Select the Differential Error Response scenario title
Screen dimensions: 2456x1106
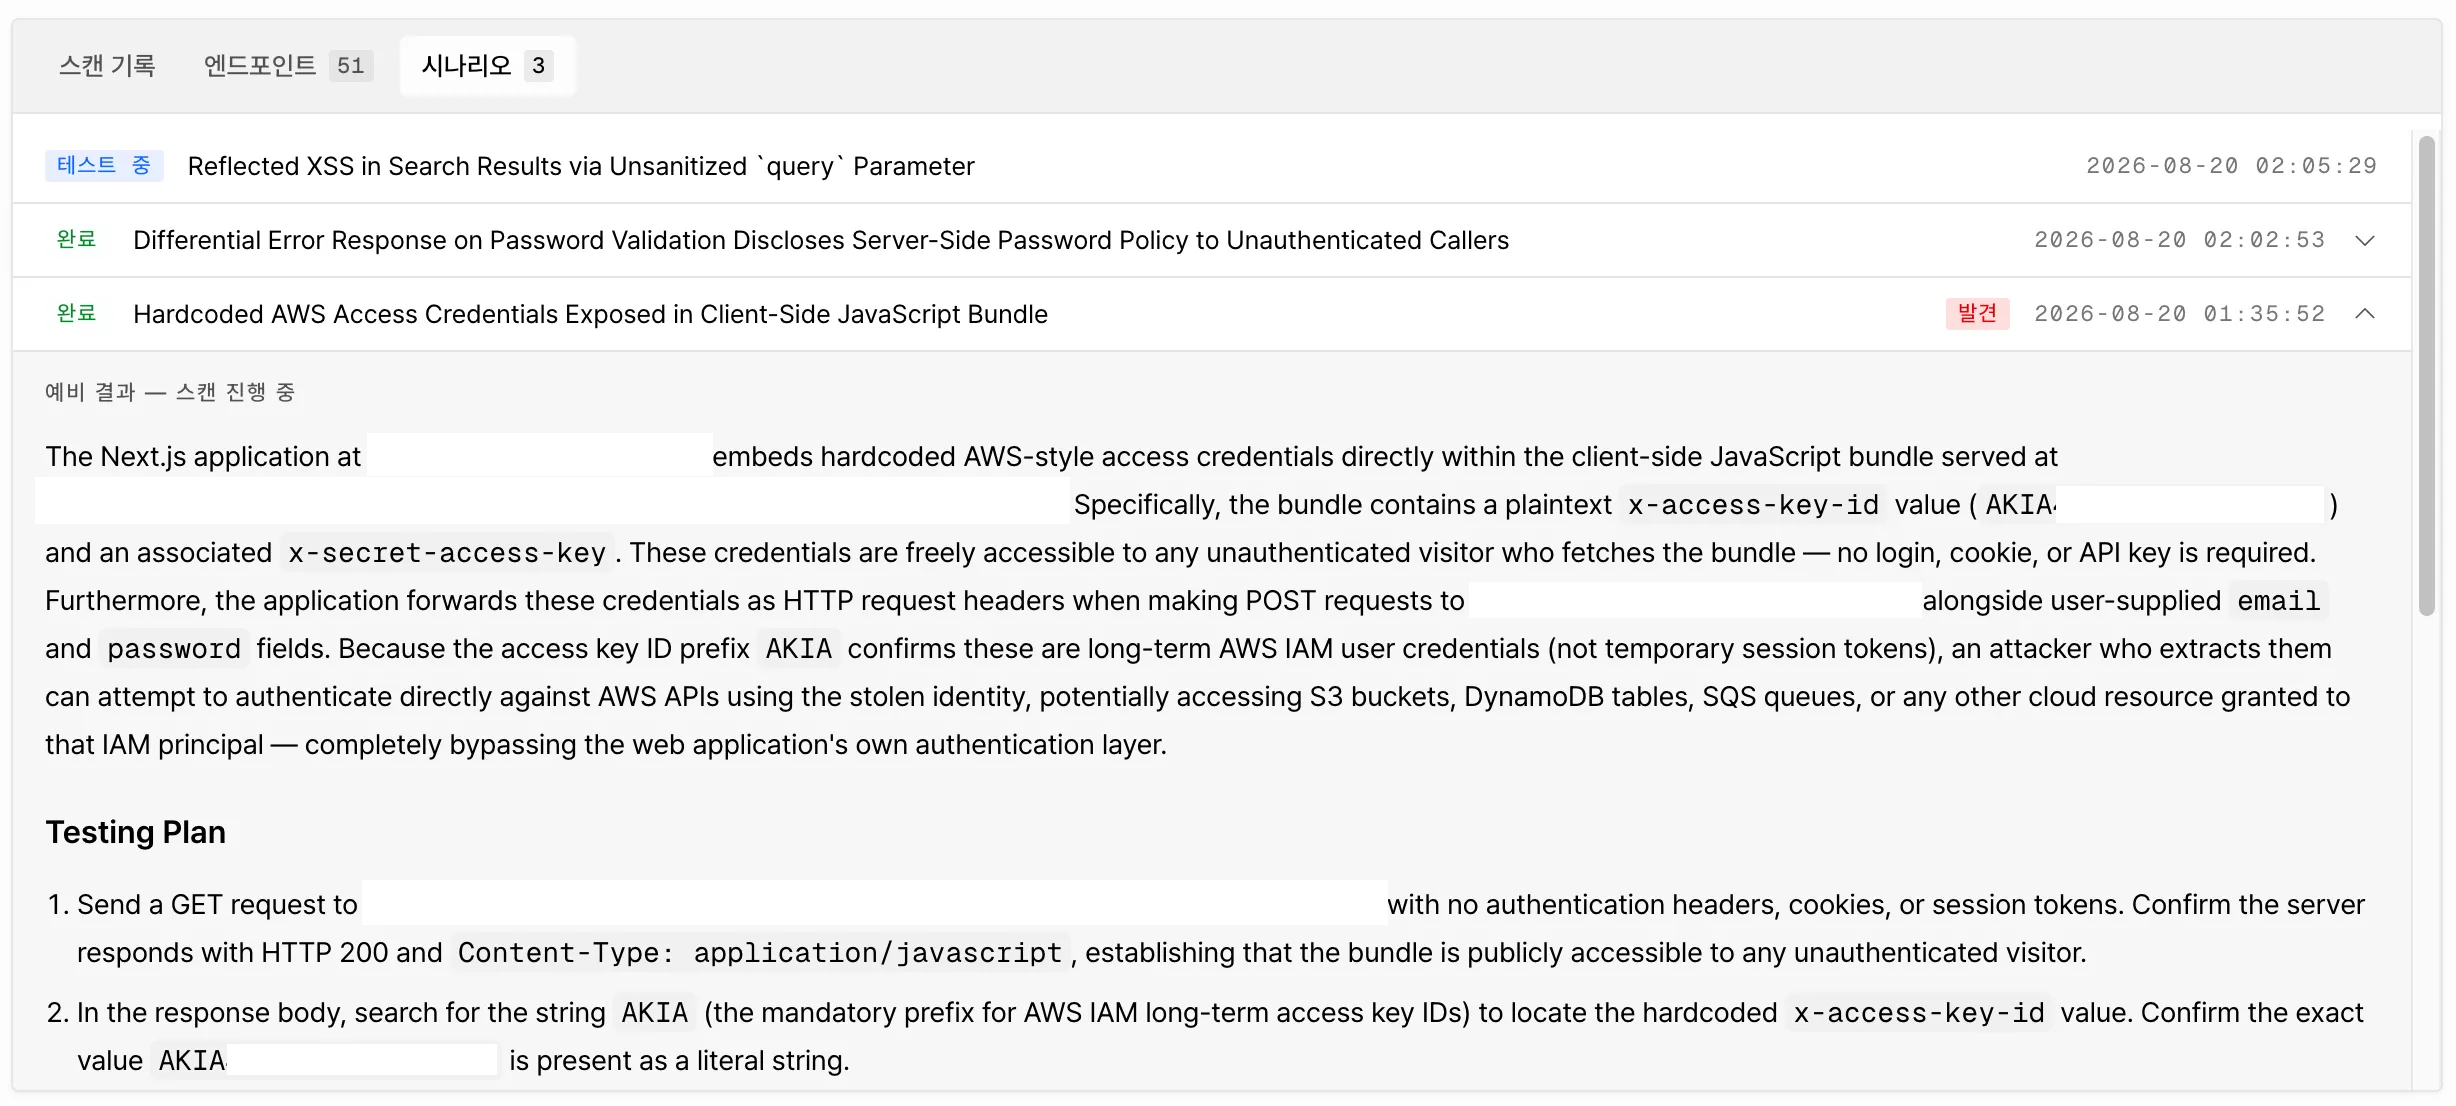[821, 240]
